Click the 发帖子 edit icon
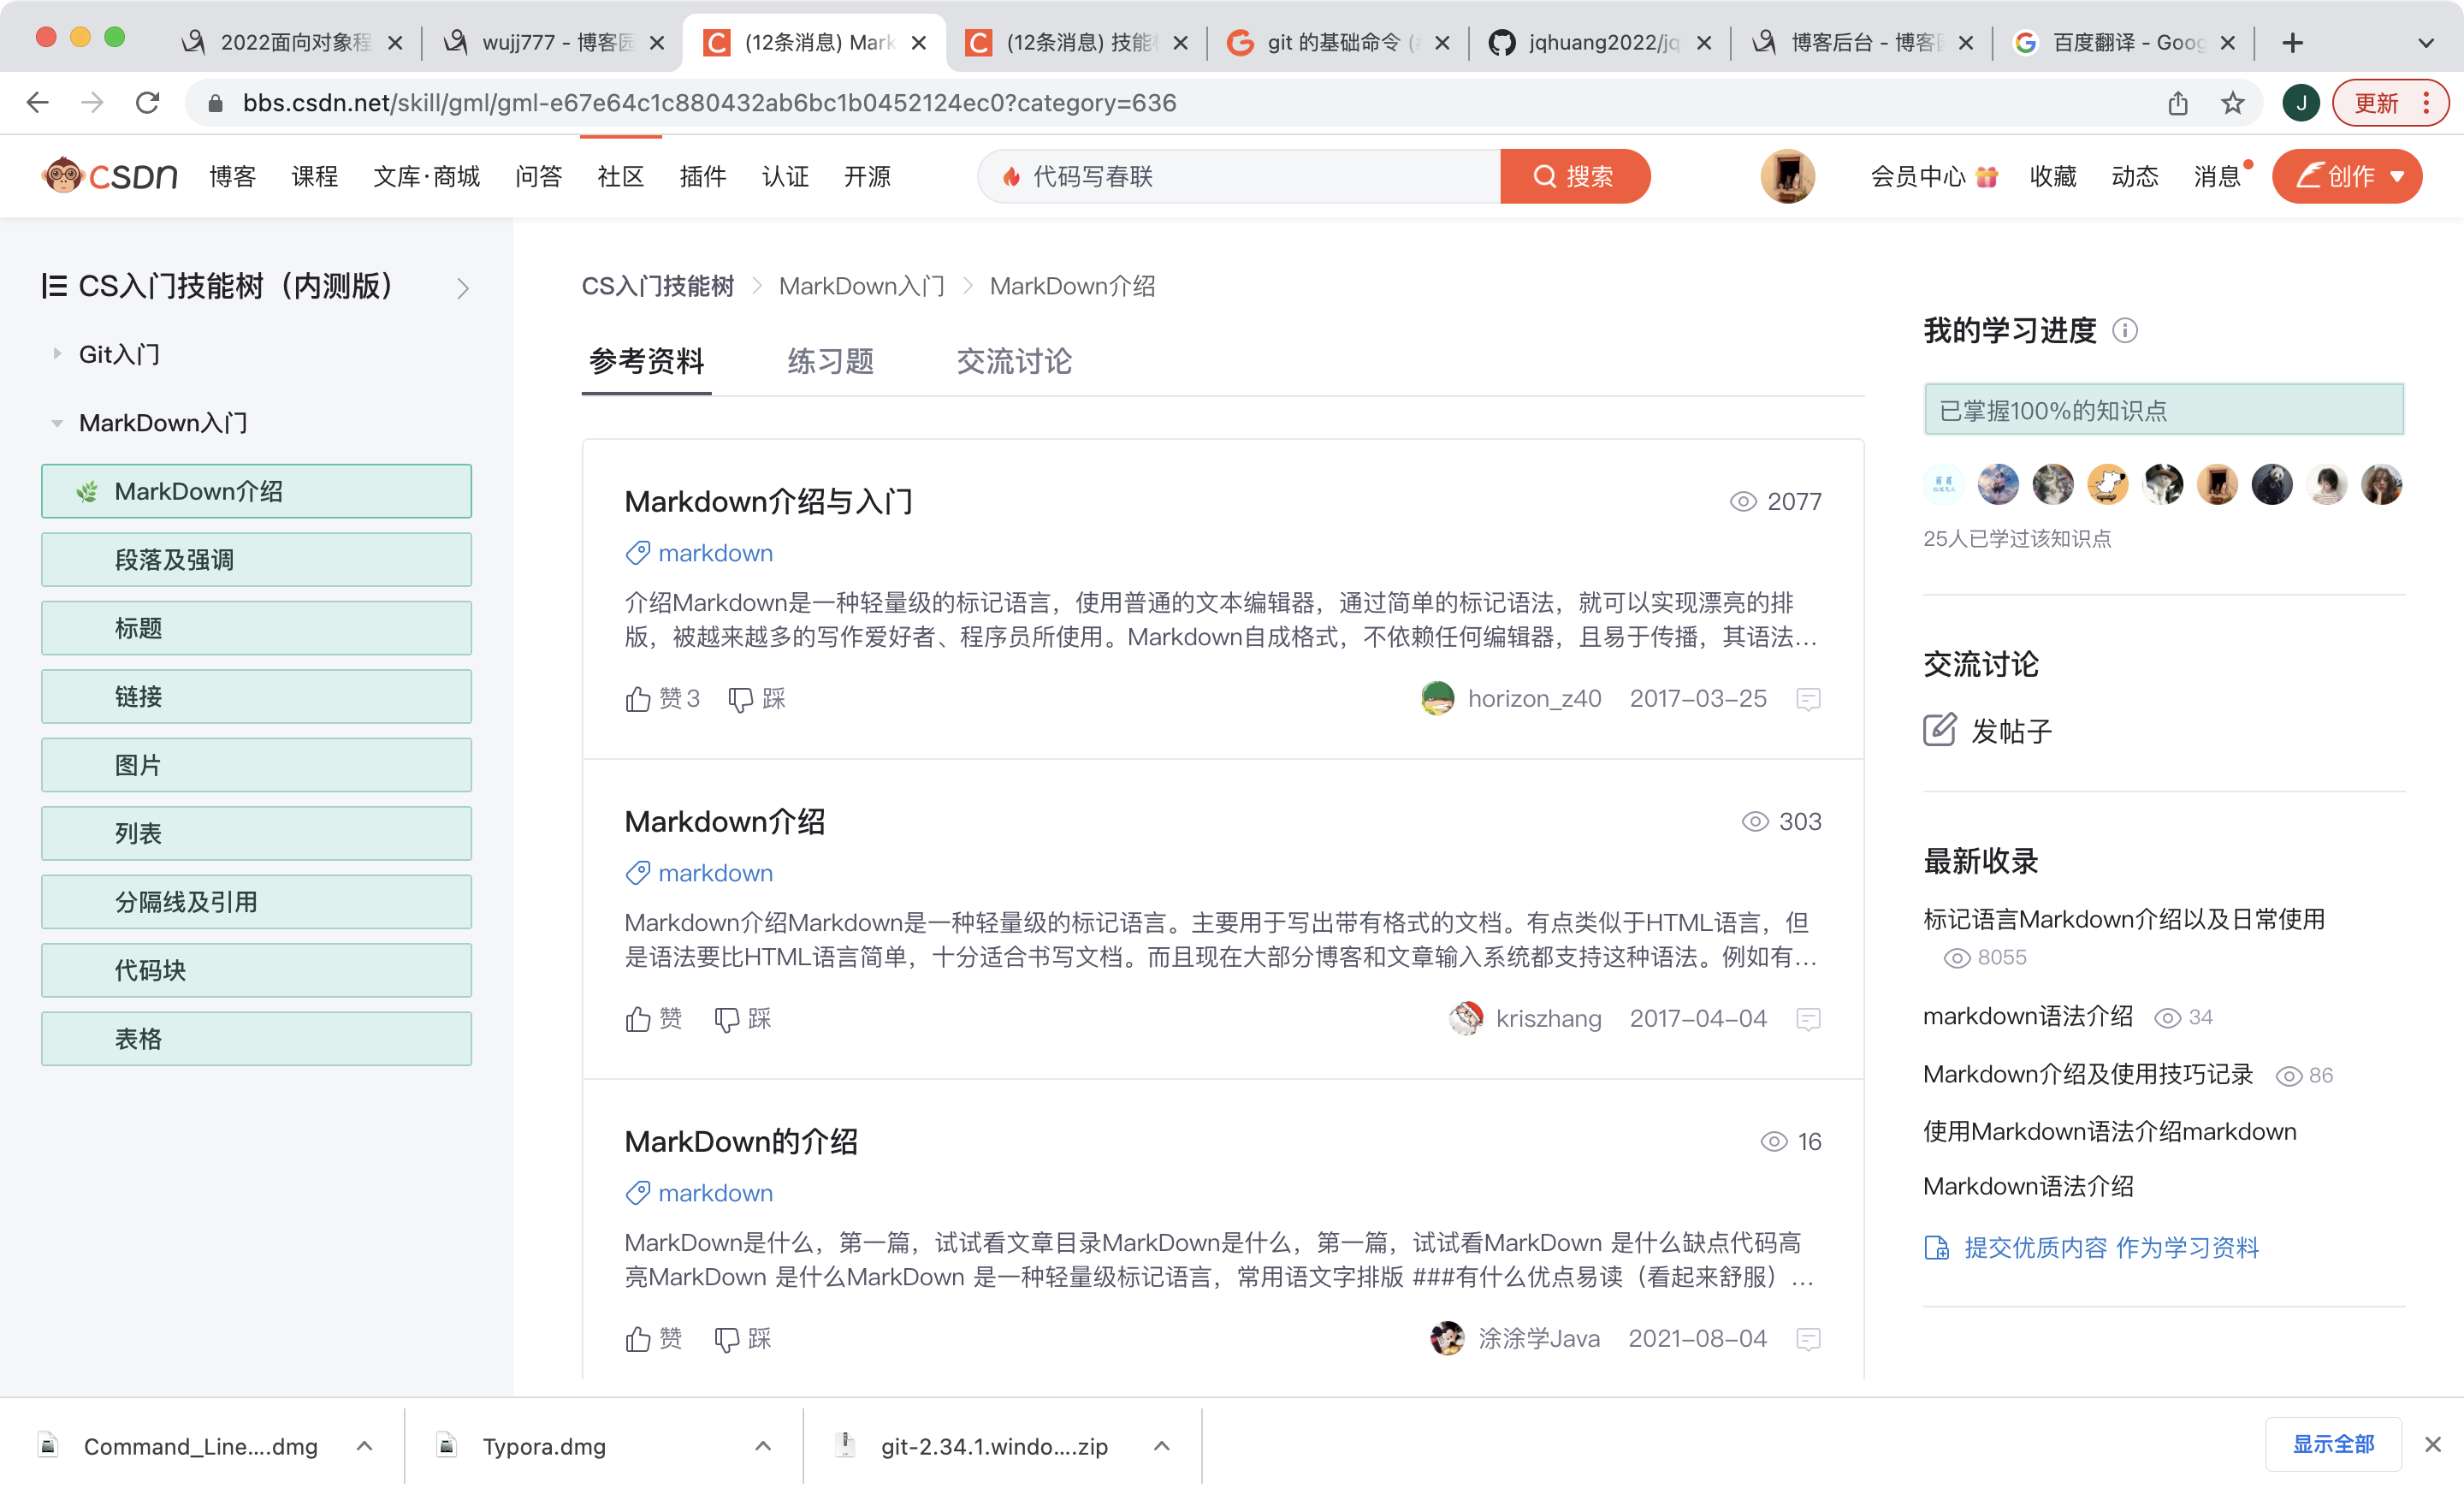Screen dimensions: 2464x1494 click(1939, 730)
